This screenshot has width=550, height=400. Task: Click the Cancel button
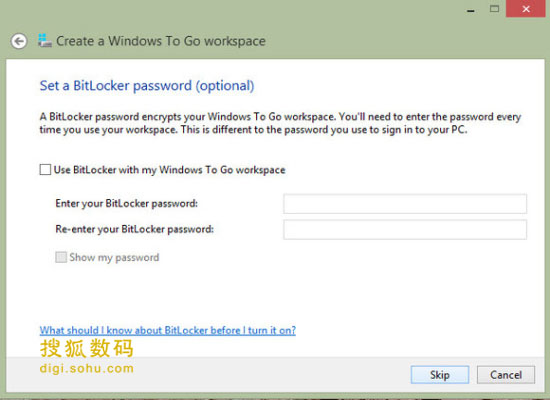[506, 375]
